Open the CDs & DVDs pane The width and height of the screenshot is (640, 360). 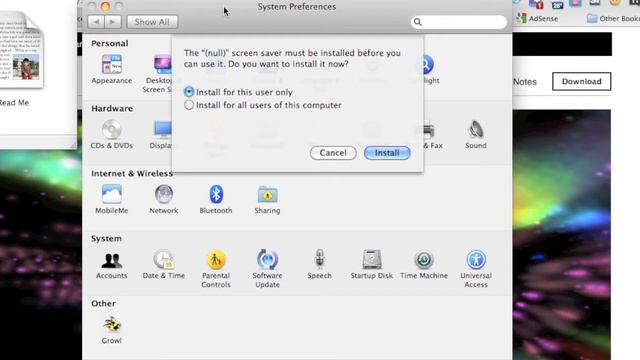coord(111,134)
